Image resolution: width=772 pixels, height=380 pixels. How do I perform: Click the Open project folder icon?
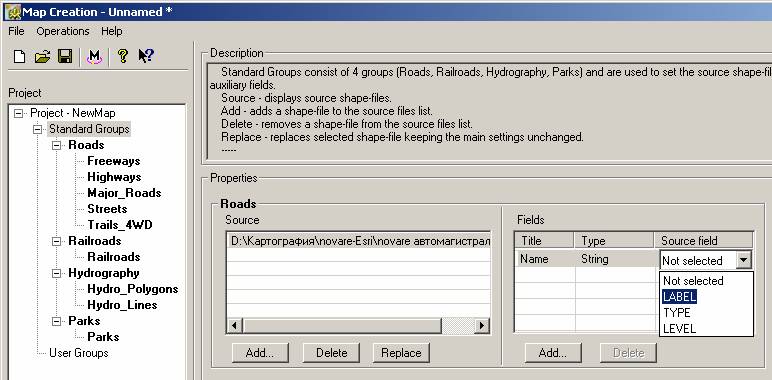point(42,57)
